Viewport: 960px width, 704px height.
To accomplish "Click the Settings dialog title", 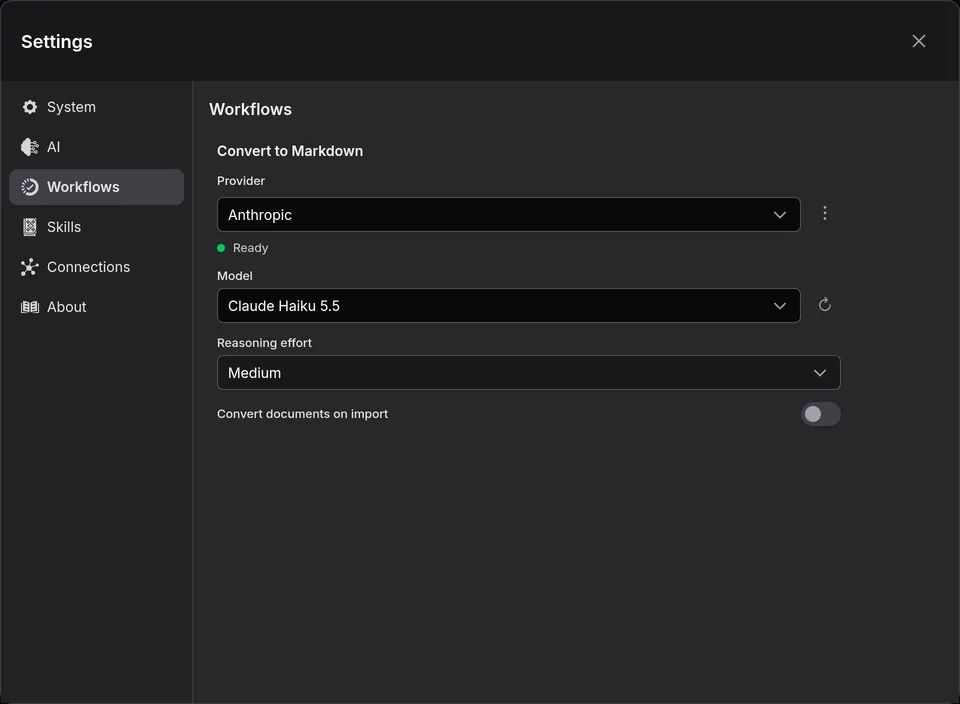I will (57, 42).
